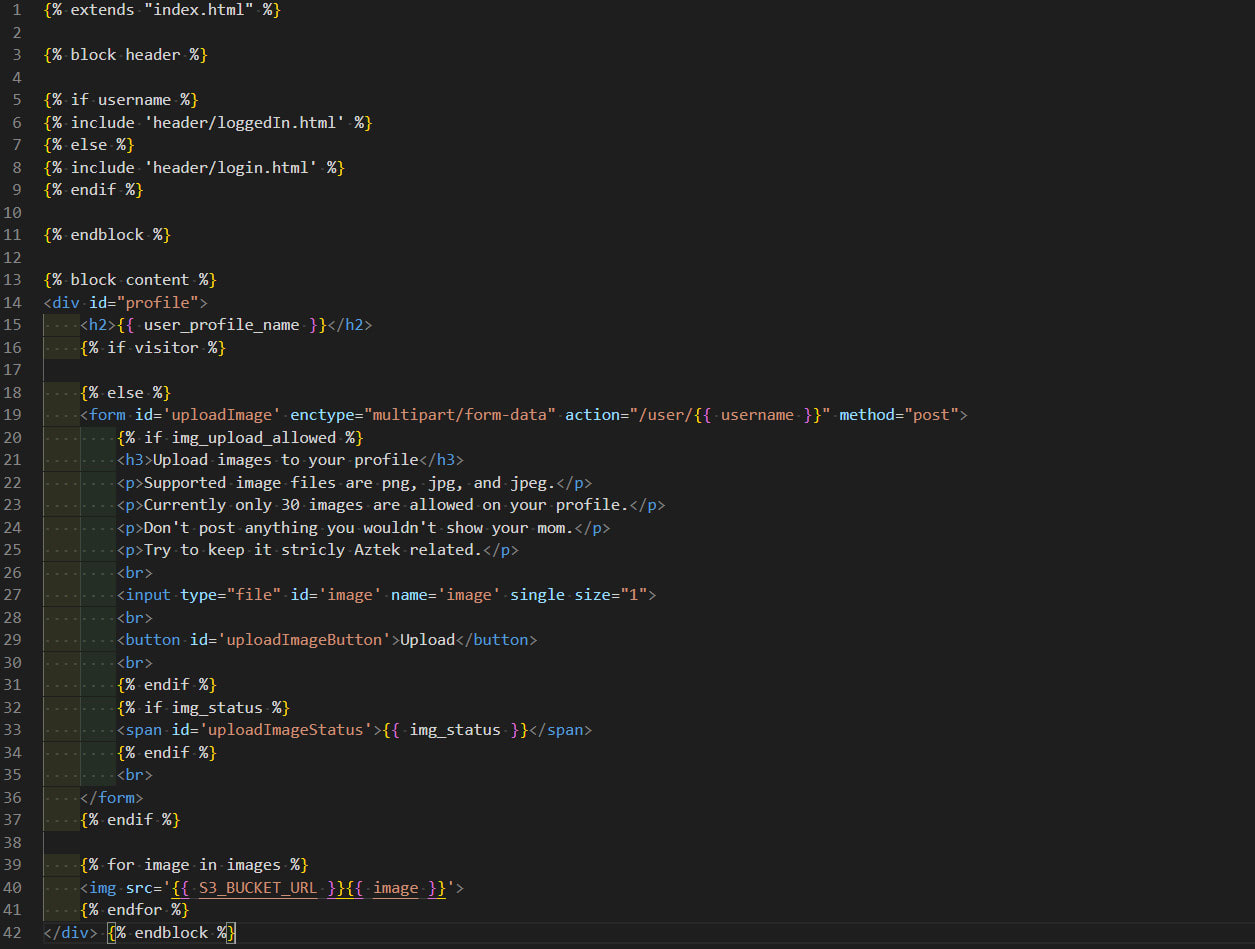The width and height of the screenshot is (1255, 949).
Task: Click the Upload button text on line 29
Action: click(427, 639)
